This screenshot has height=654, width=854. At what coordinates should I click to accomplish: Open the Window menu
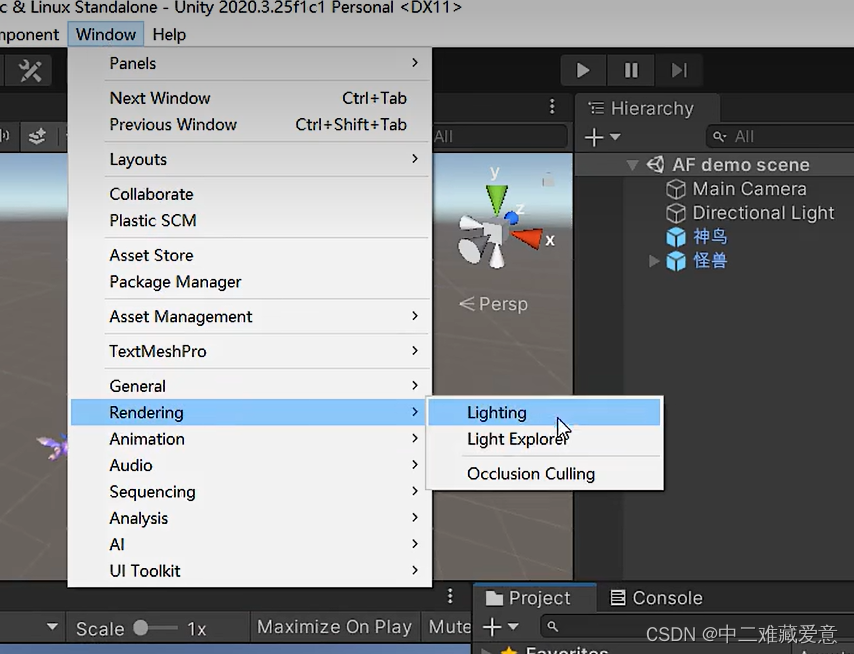coord(106,35)
